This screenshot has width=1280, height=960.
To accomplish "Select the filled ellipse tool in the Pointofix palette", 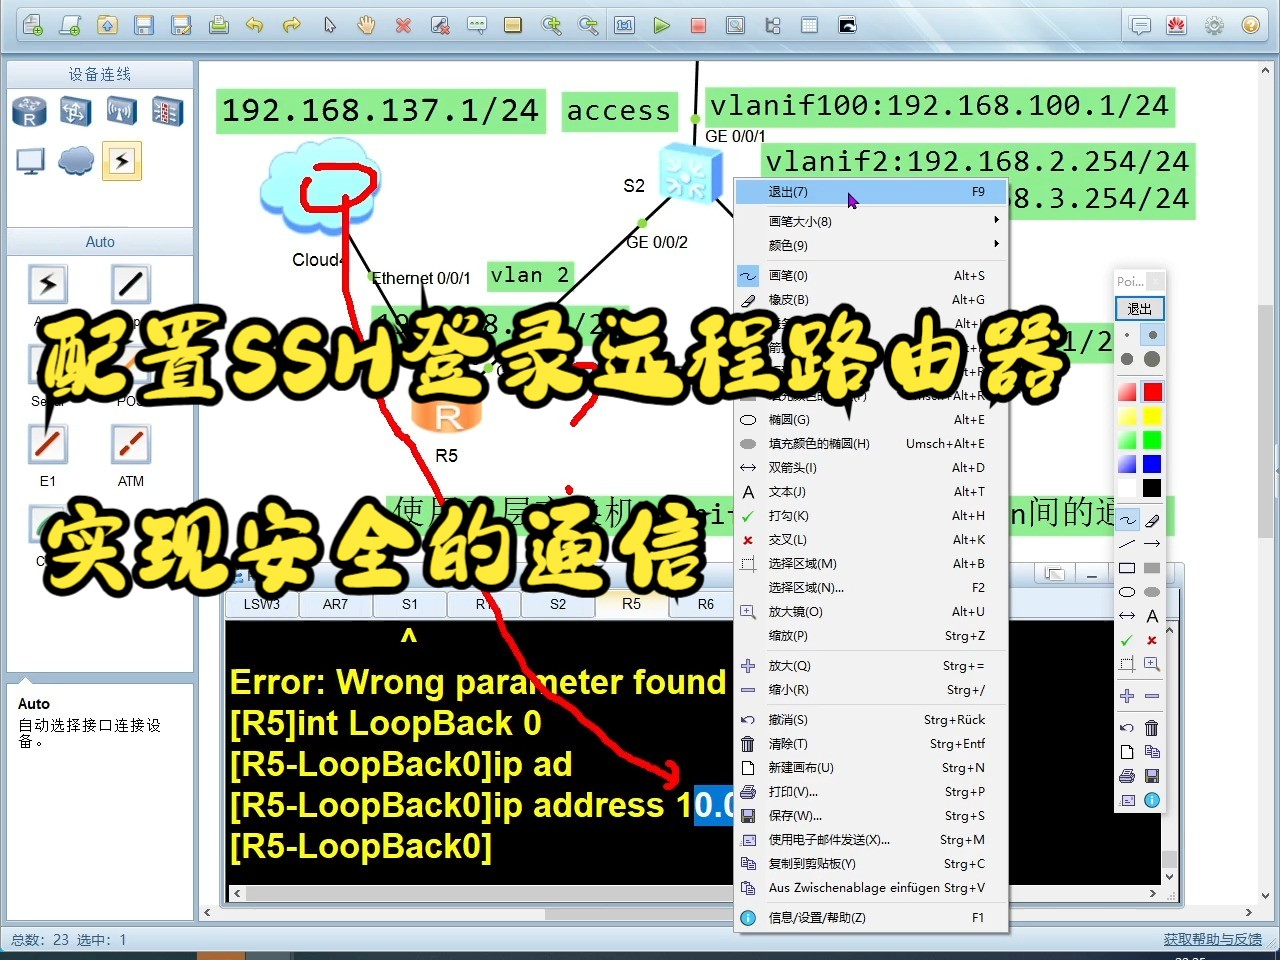I will [1152, 591].
